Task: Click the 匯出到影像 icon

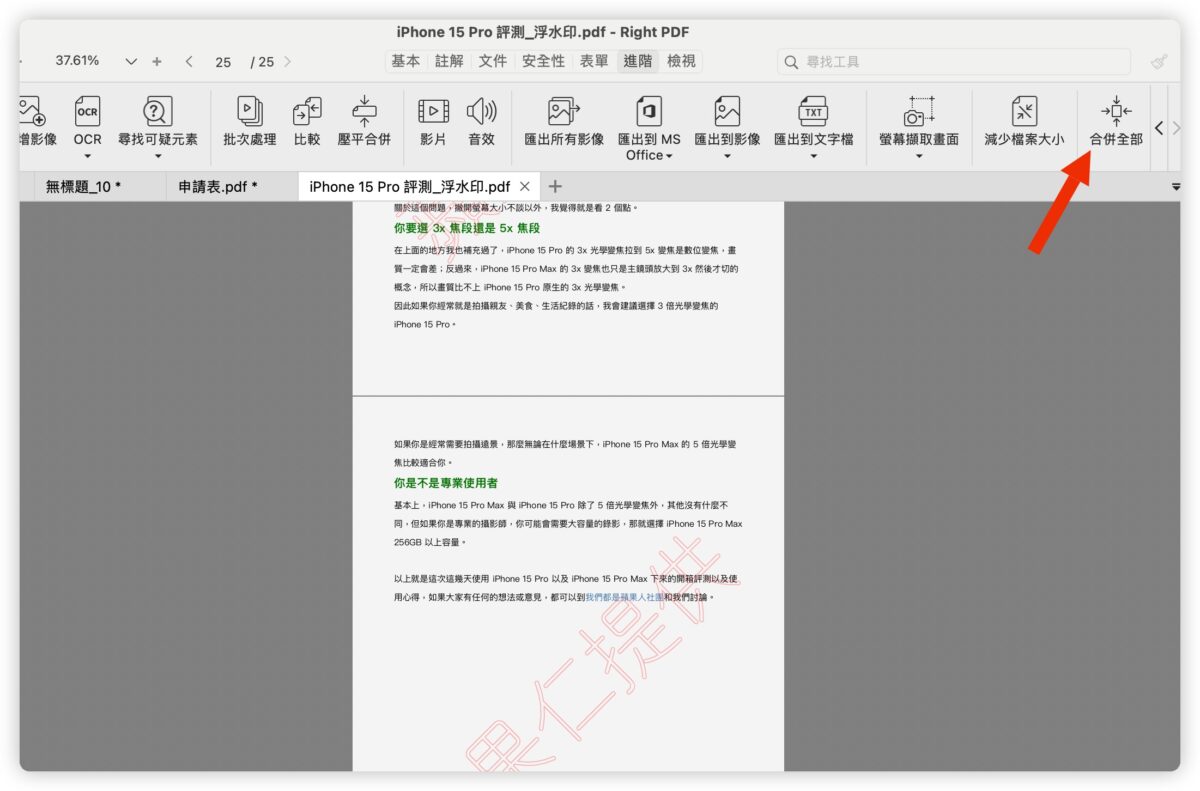Action: tap(727, 111)
